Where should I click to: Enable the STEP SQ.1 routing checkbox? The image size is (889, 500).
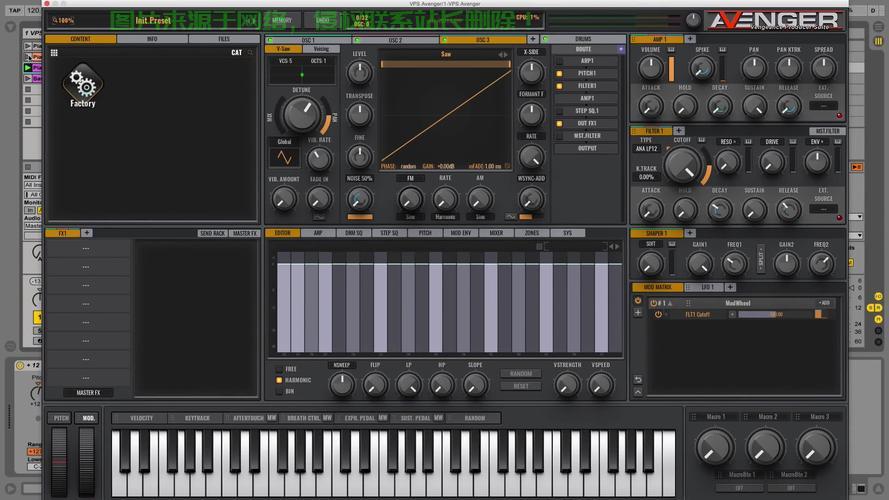pyautogui.click(x=560, y=111)
